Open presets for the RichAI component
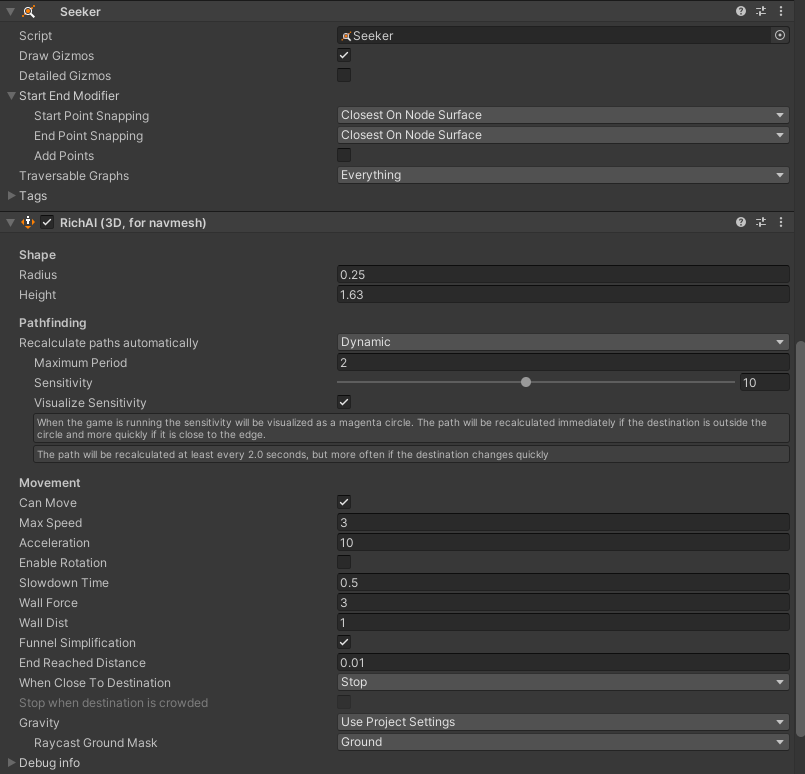Image resolution: width=805 pixels, height=774 pixels. tap(761, 222)
